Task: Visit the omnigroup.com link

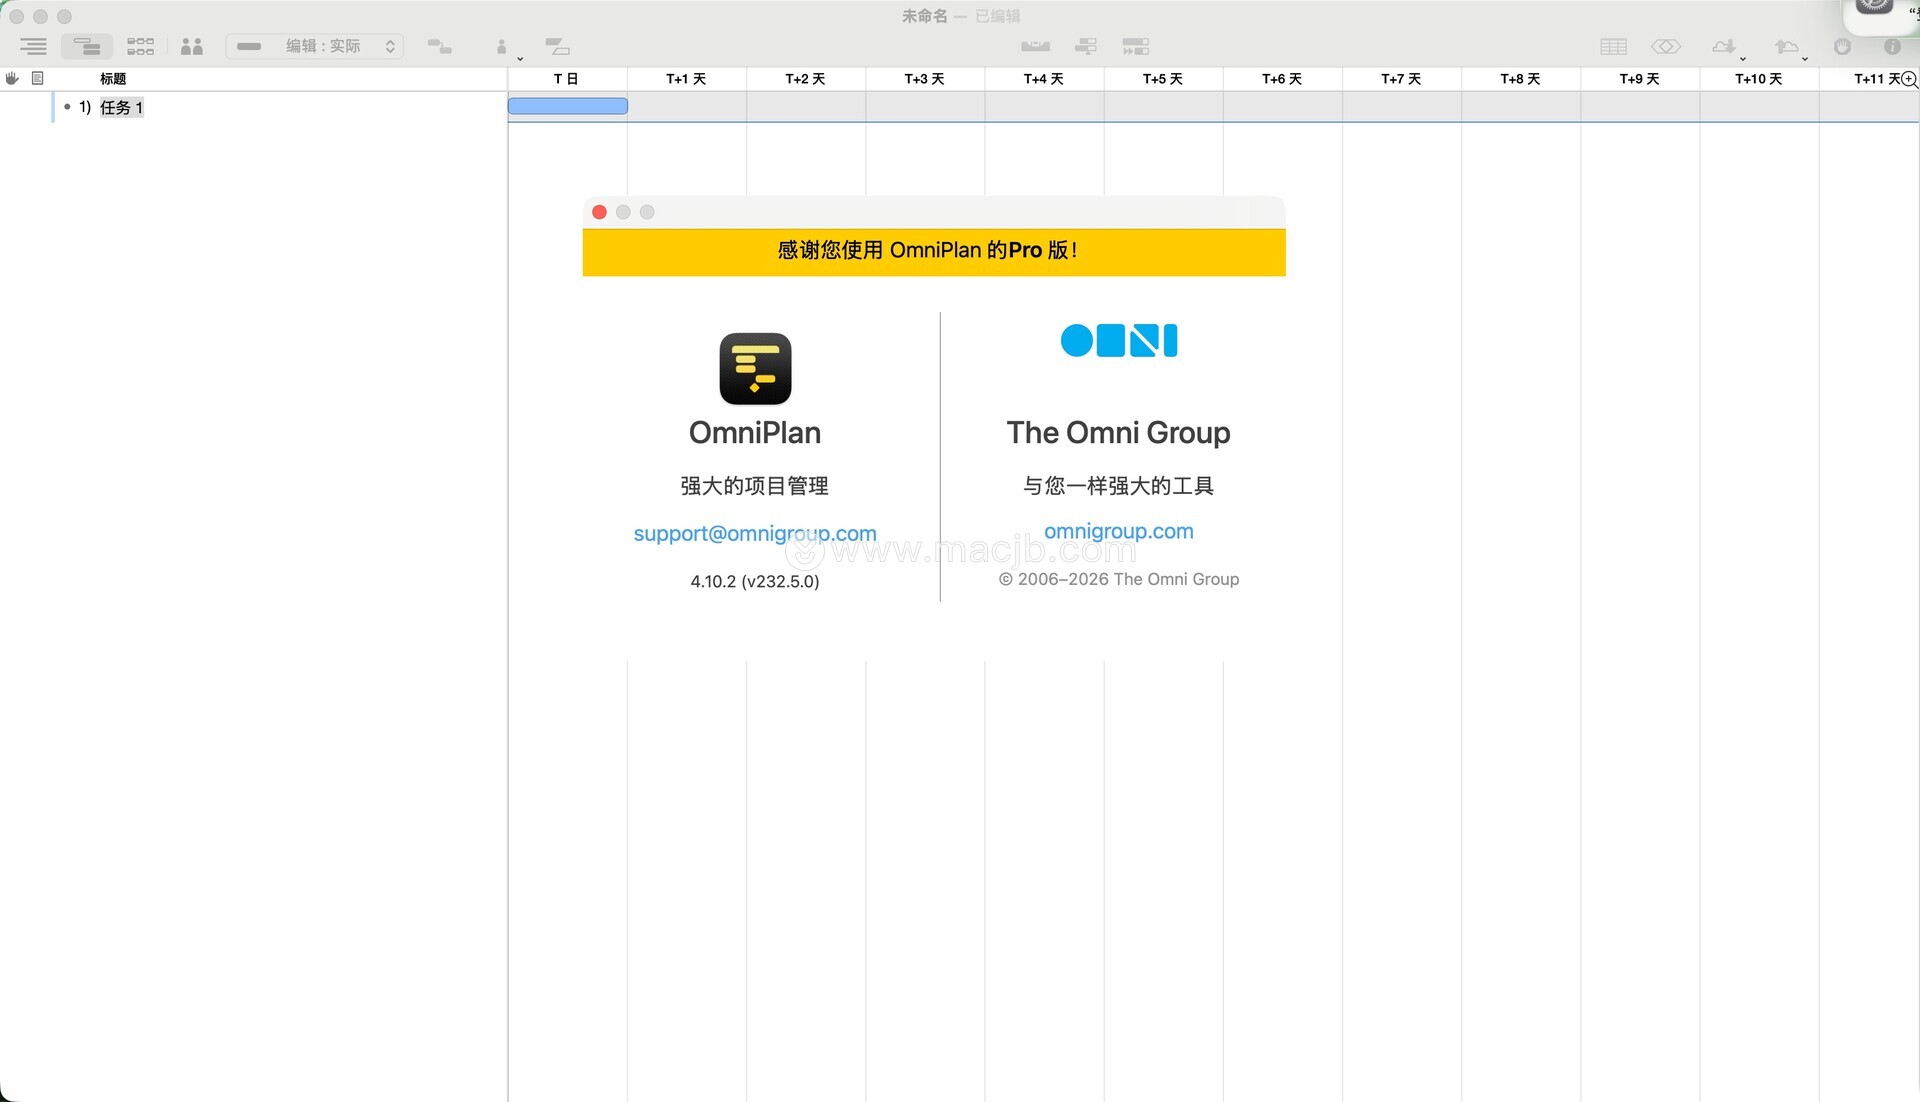Action: (1118, 531)
